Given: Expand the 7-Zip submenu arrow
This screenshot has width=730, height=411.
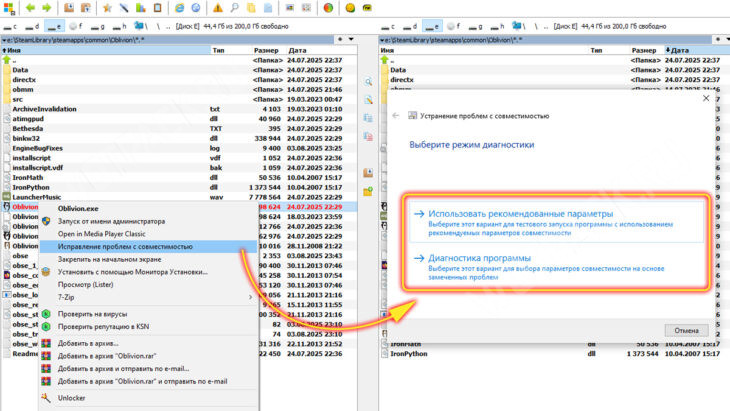Looking at the screenshot, I should pyautogui.click(x=250, y=297).
